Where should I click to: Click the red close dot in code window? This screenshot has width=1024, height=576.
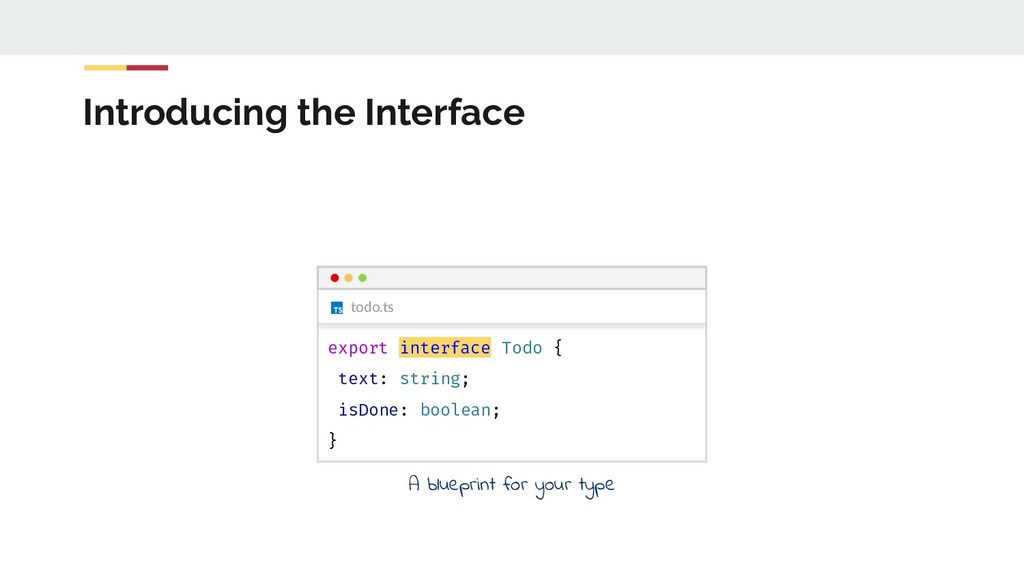coord(335,278)
